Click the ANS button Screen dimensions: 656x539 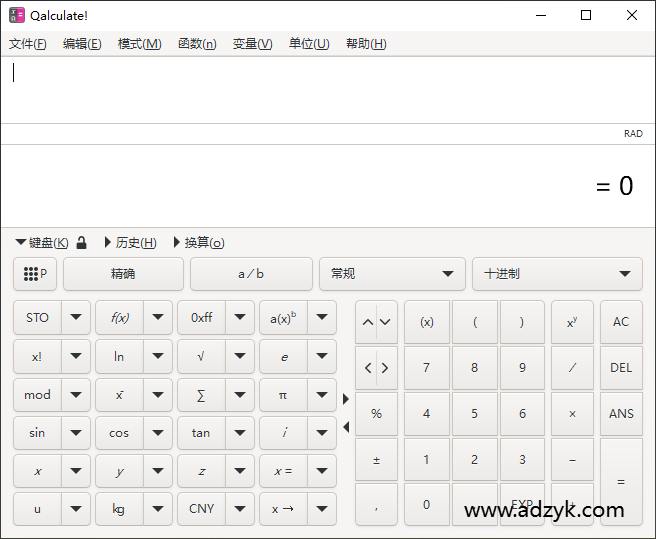pyautogui.click(x=621, y=414)
